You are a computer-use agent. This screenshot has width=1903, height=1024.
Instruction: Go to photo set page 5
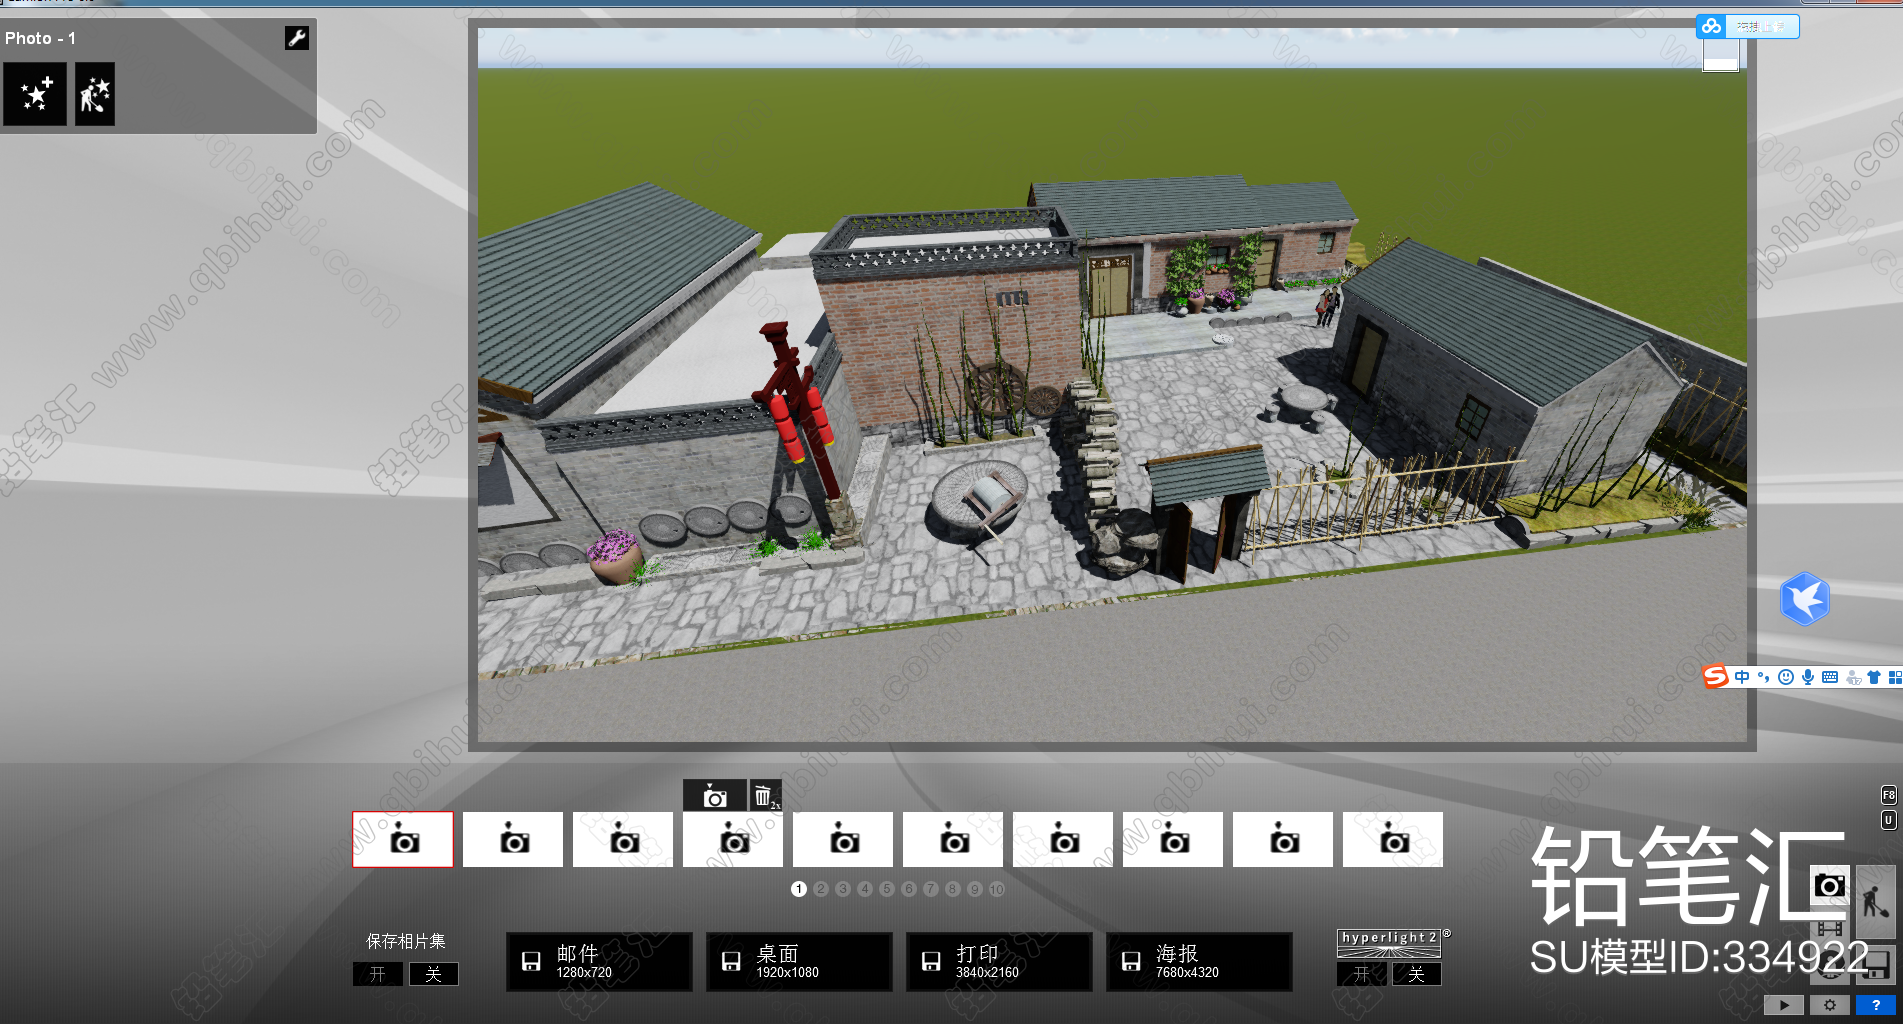[887, 889]
